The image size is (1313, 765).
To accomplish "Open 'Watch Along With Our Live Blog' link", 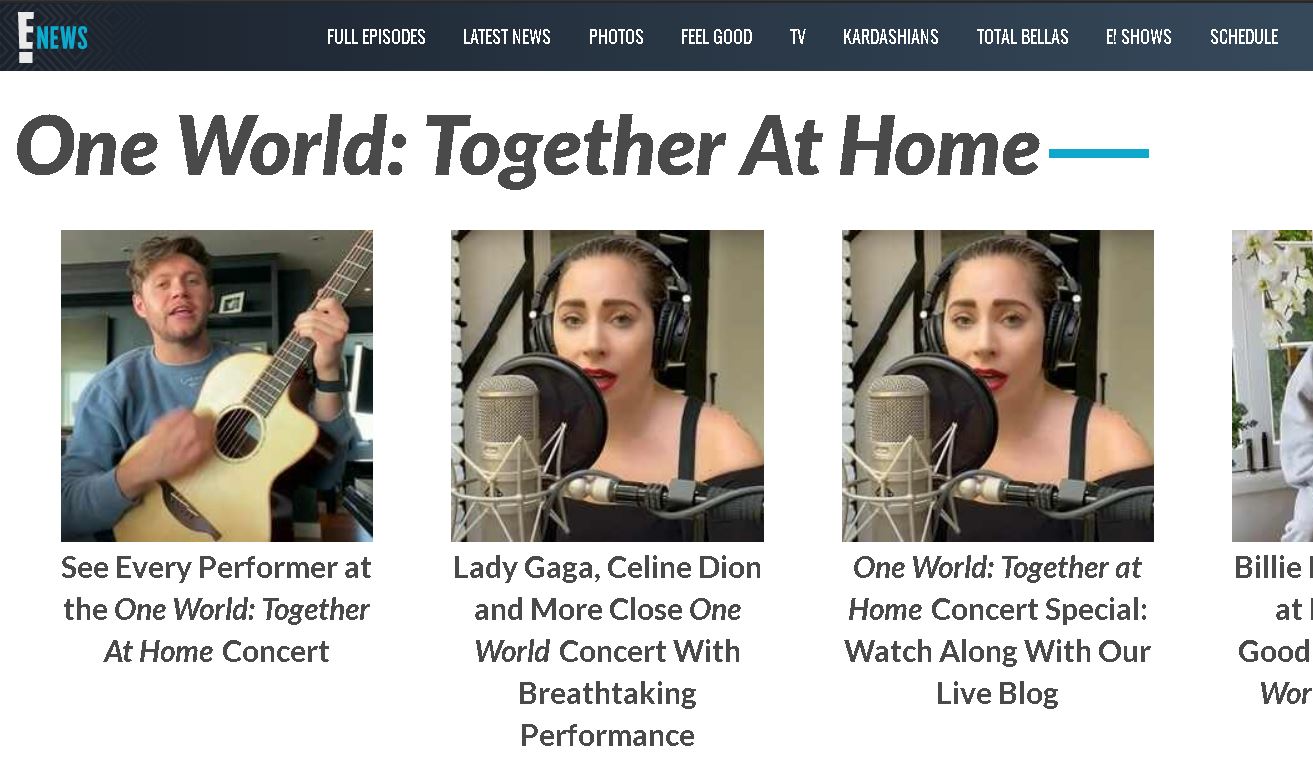I will point(998,630).
